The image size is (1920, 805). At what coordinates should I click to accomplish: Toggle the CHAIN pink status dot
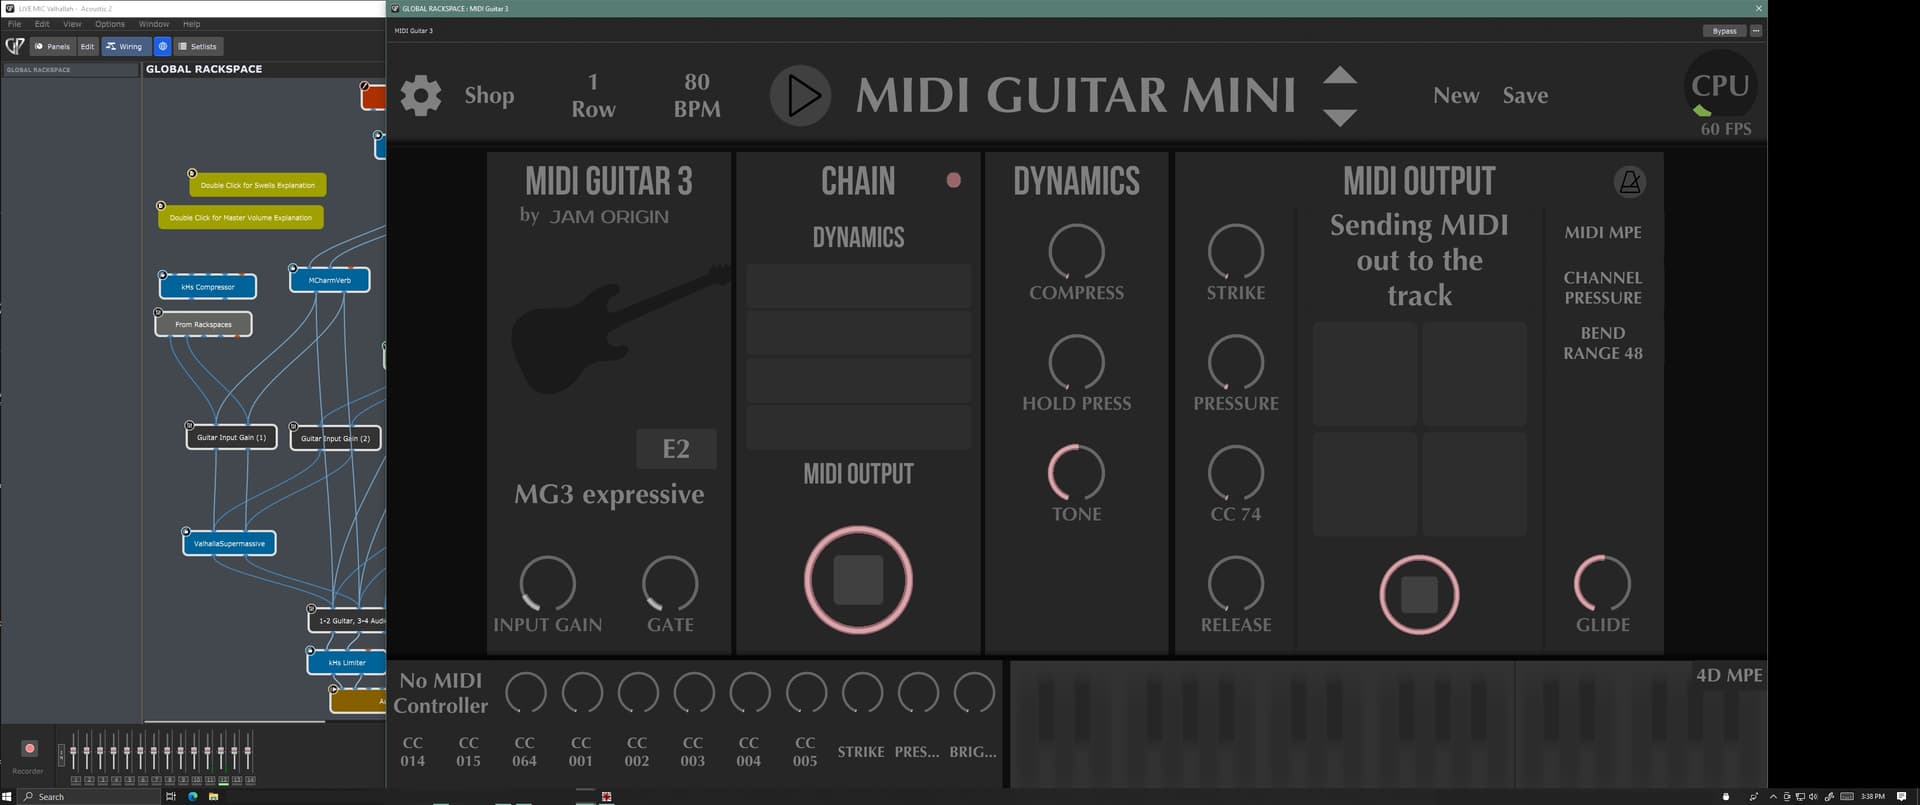(x=953, y=180)
